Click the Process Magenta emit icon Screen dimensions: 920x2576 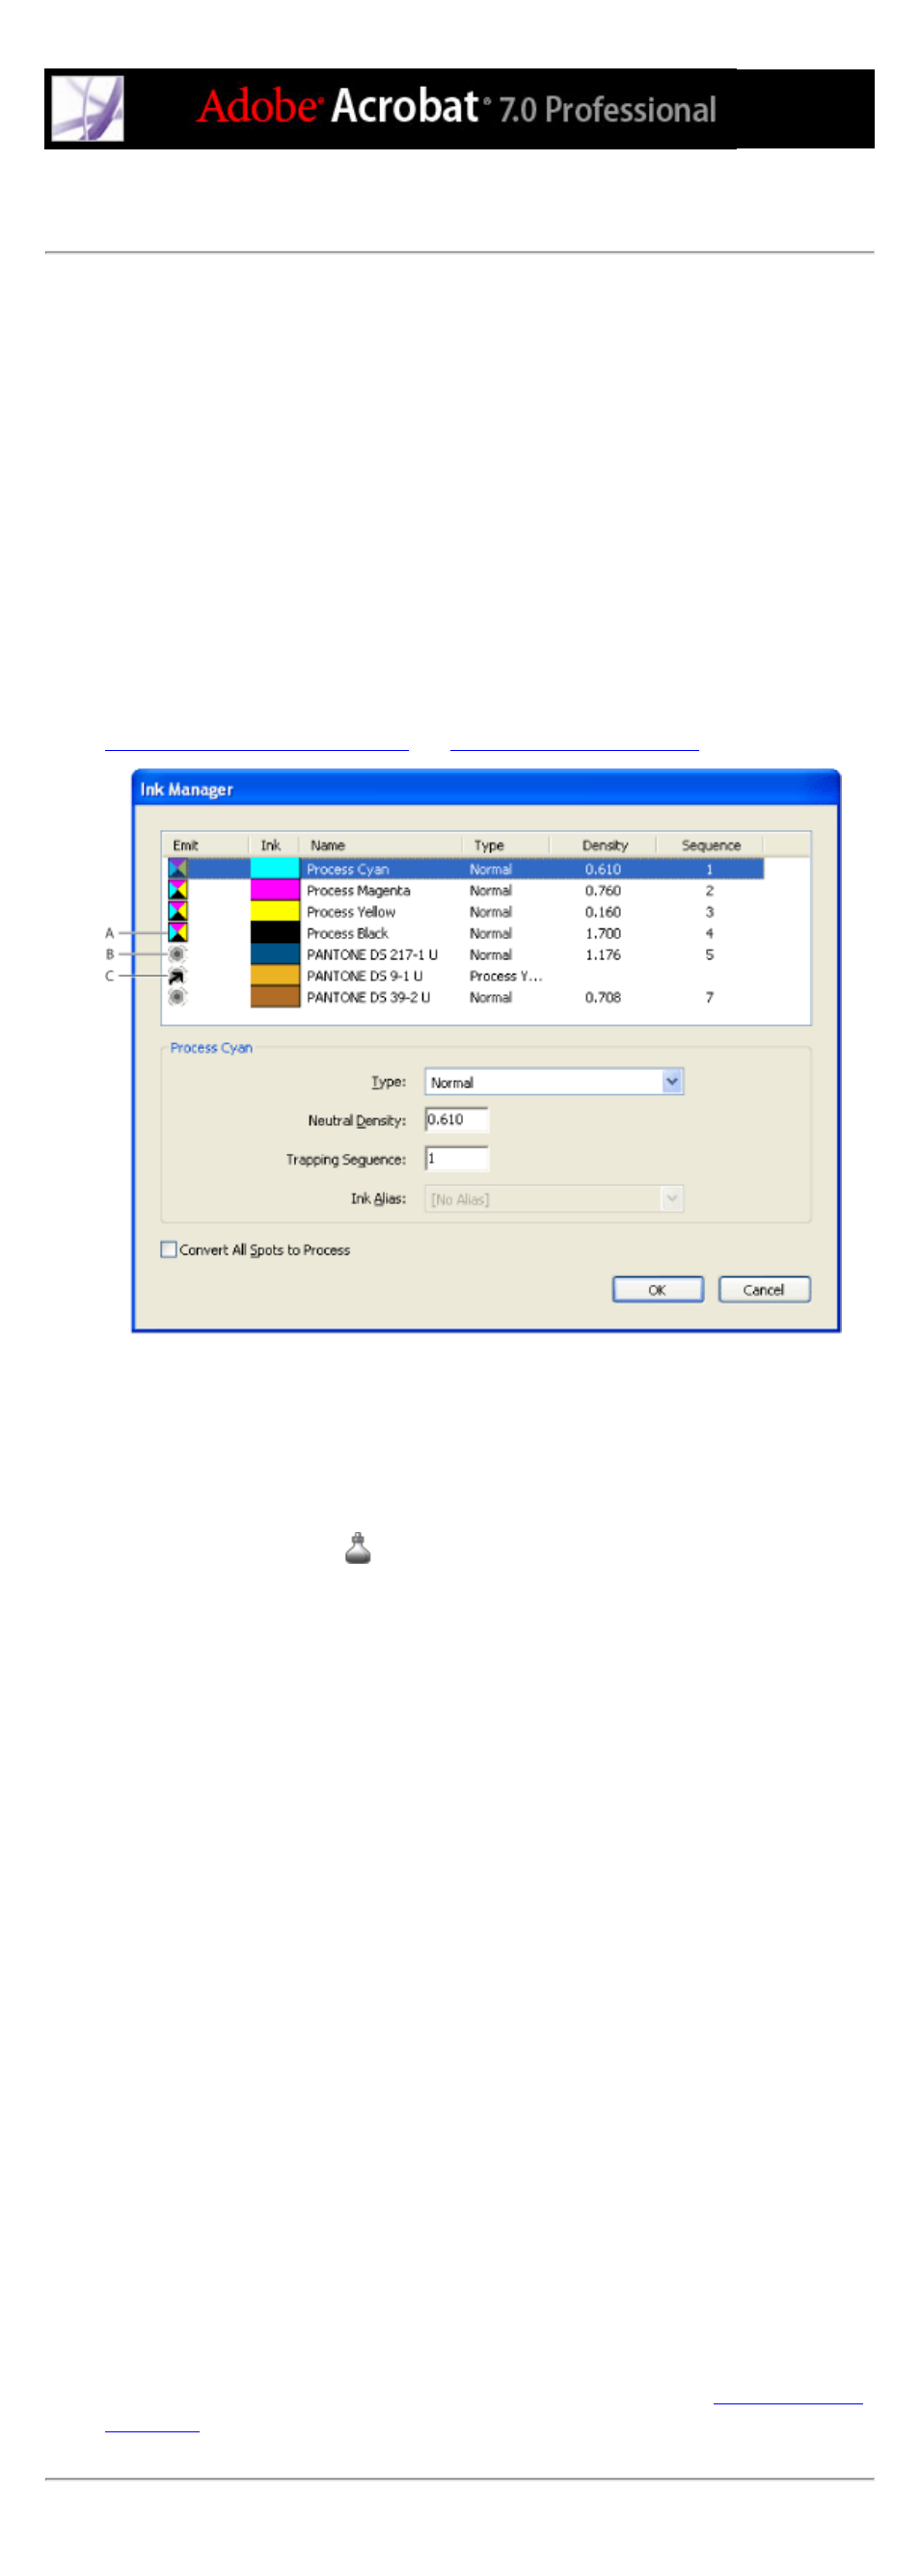pos(177,890)
